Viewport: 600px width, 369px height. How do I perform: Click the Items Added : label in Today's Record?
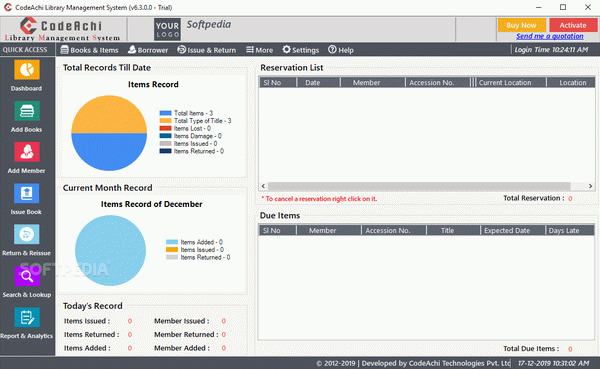coord(87,348)
